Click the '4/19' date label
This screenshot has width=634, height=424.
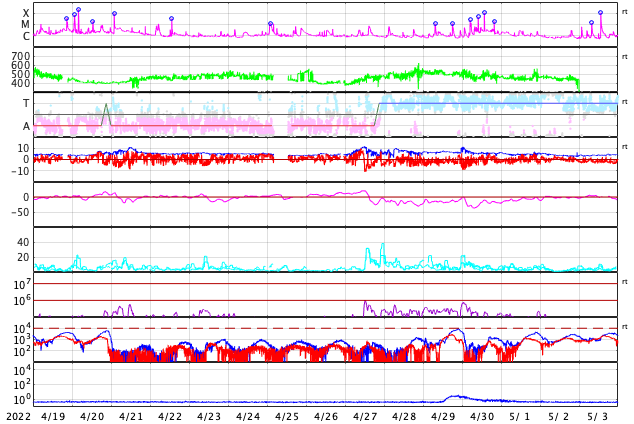click(x=53, y=416)
